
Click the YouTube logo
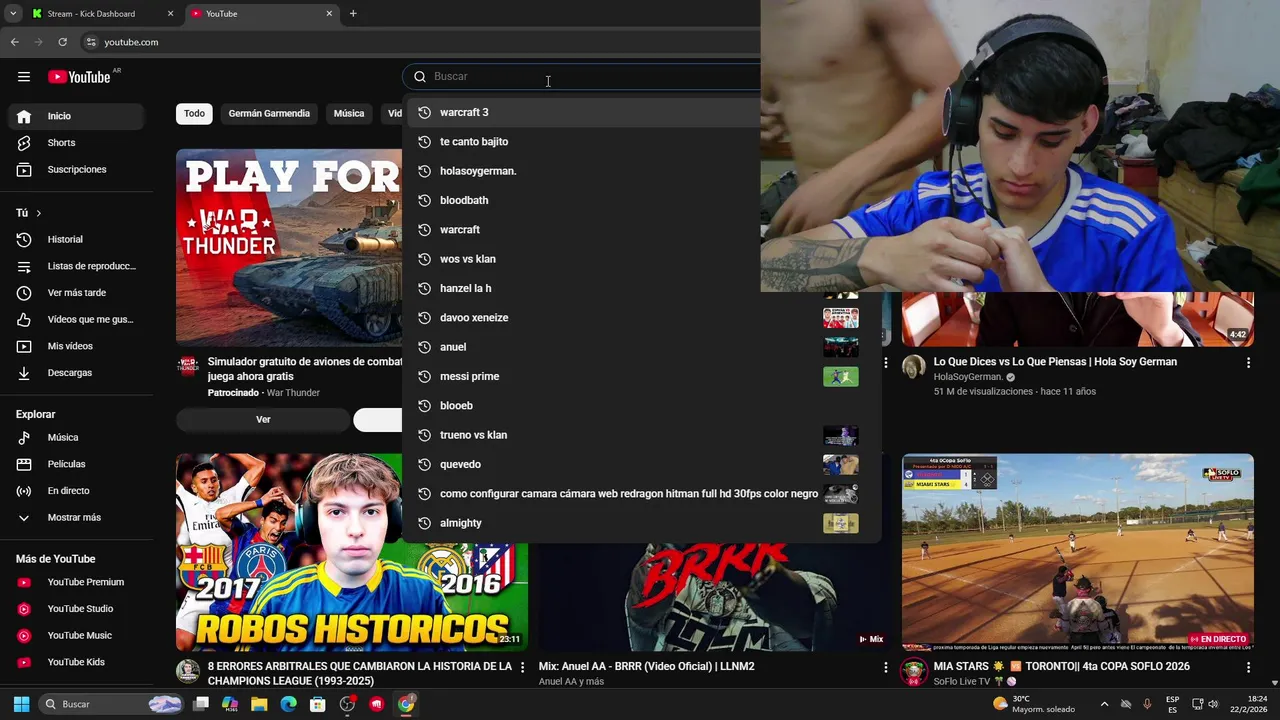[79, 77]
